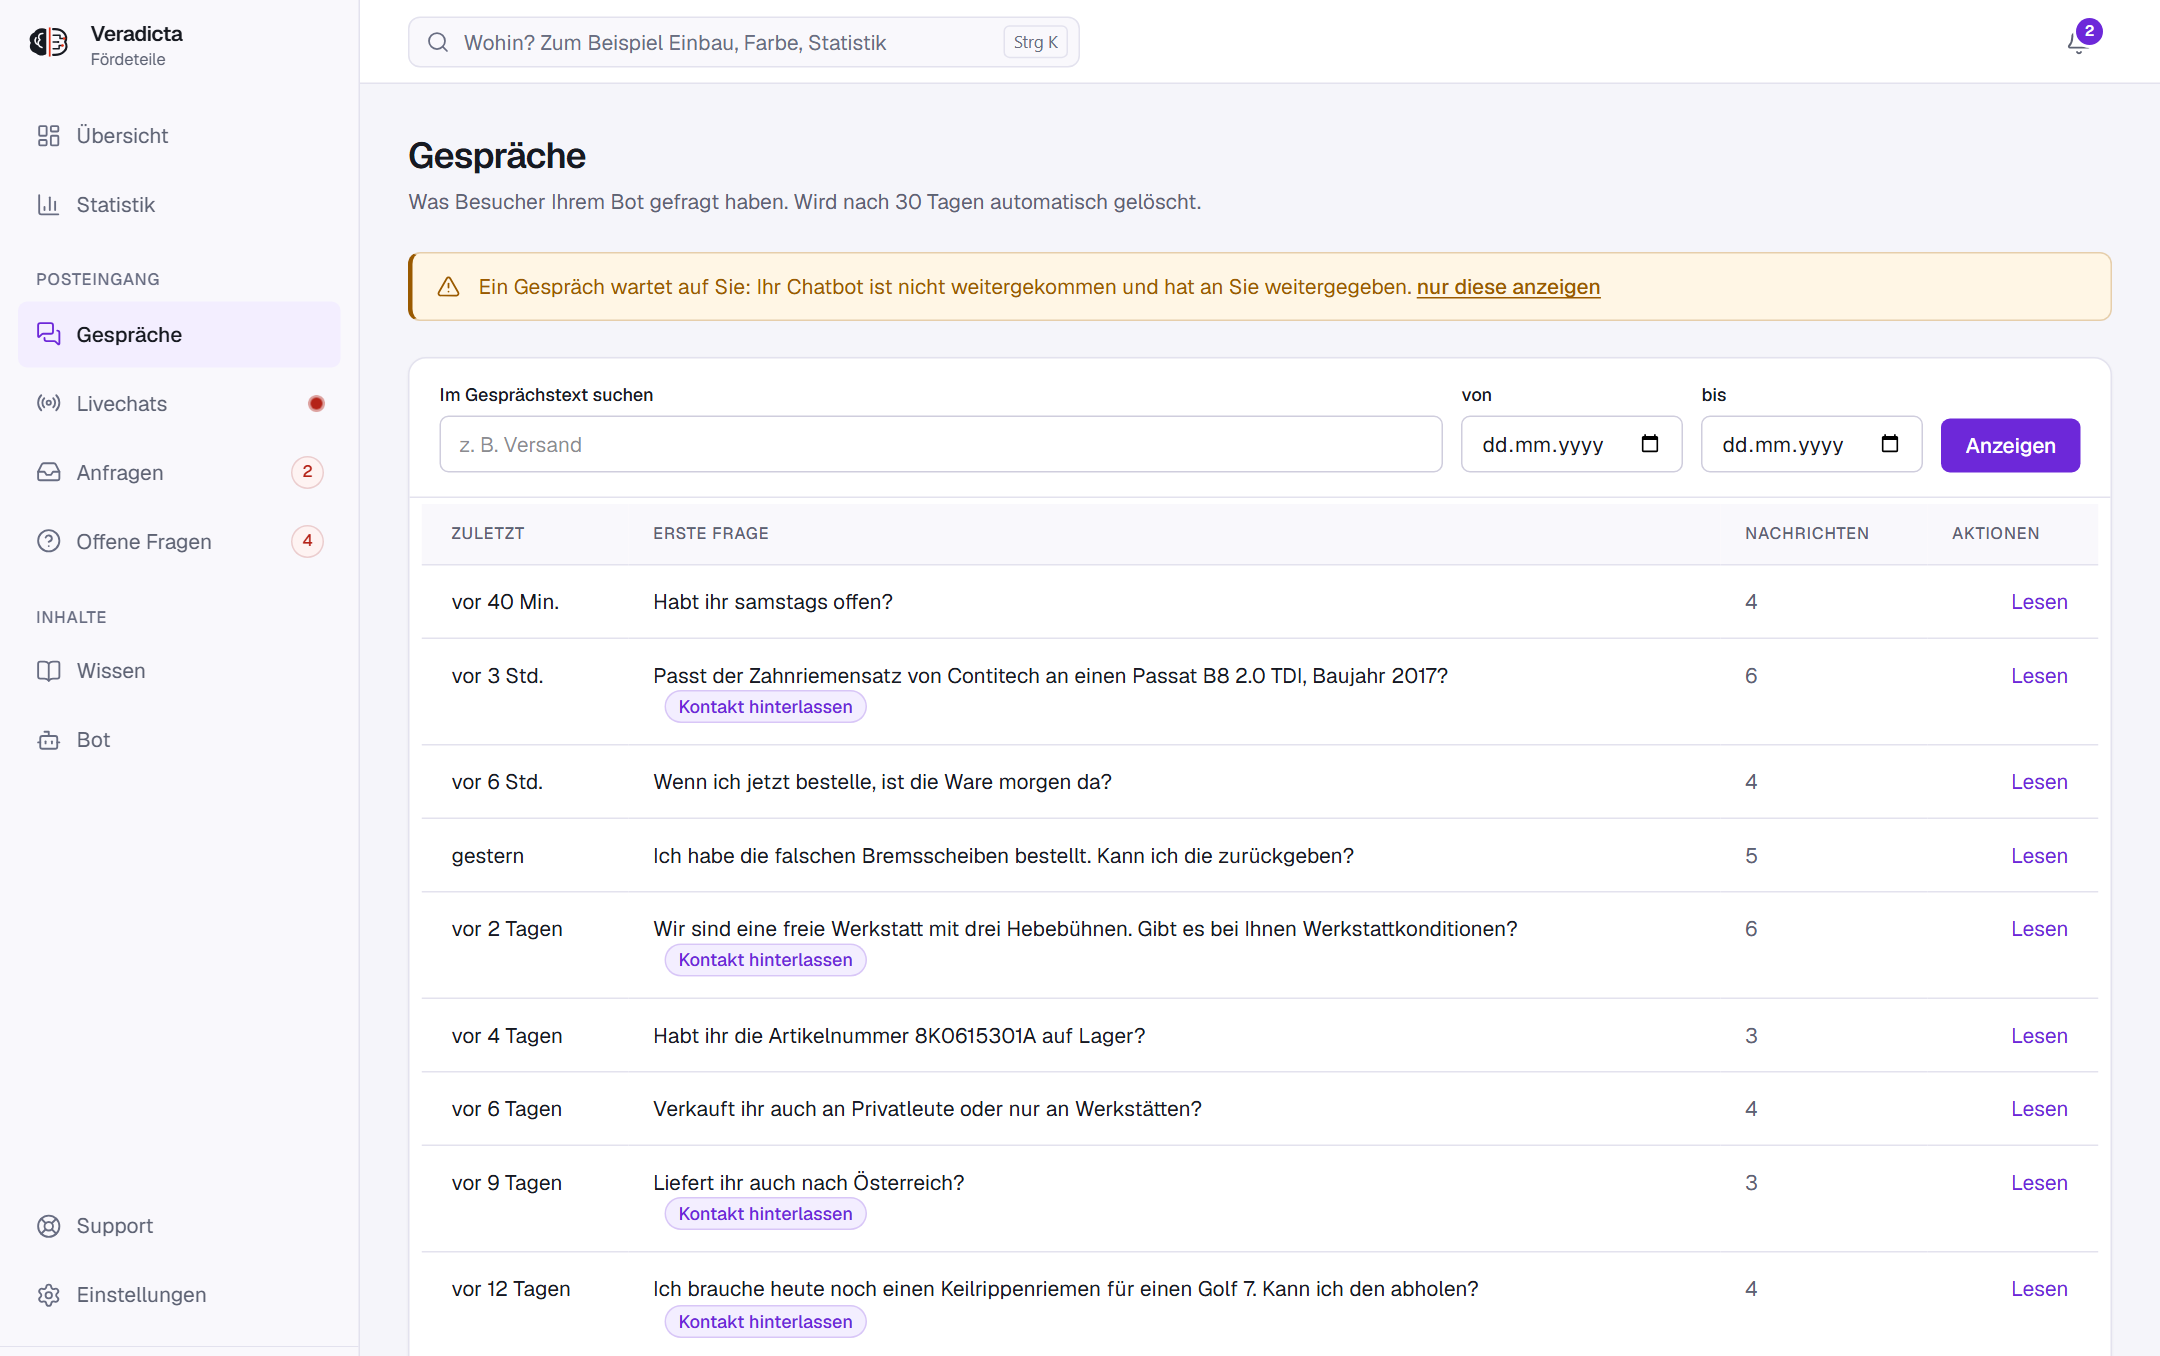
Task: Open the notification bell
Action: [2078, 42]
